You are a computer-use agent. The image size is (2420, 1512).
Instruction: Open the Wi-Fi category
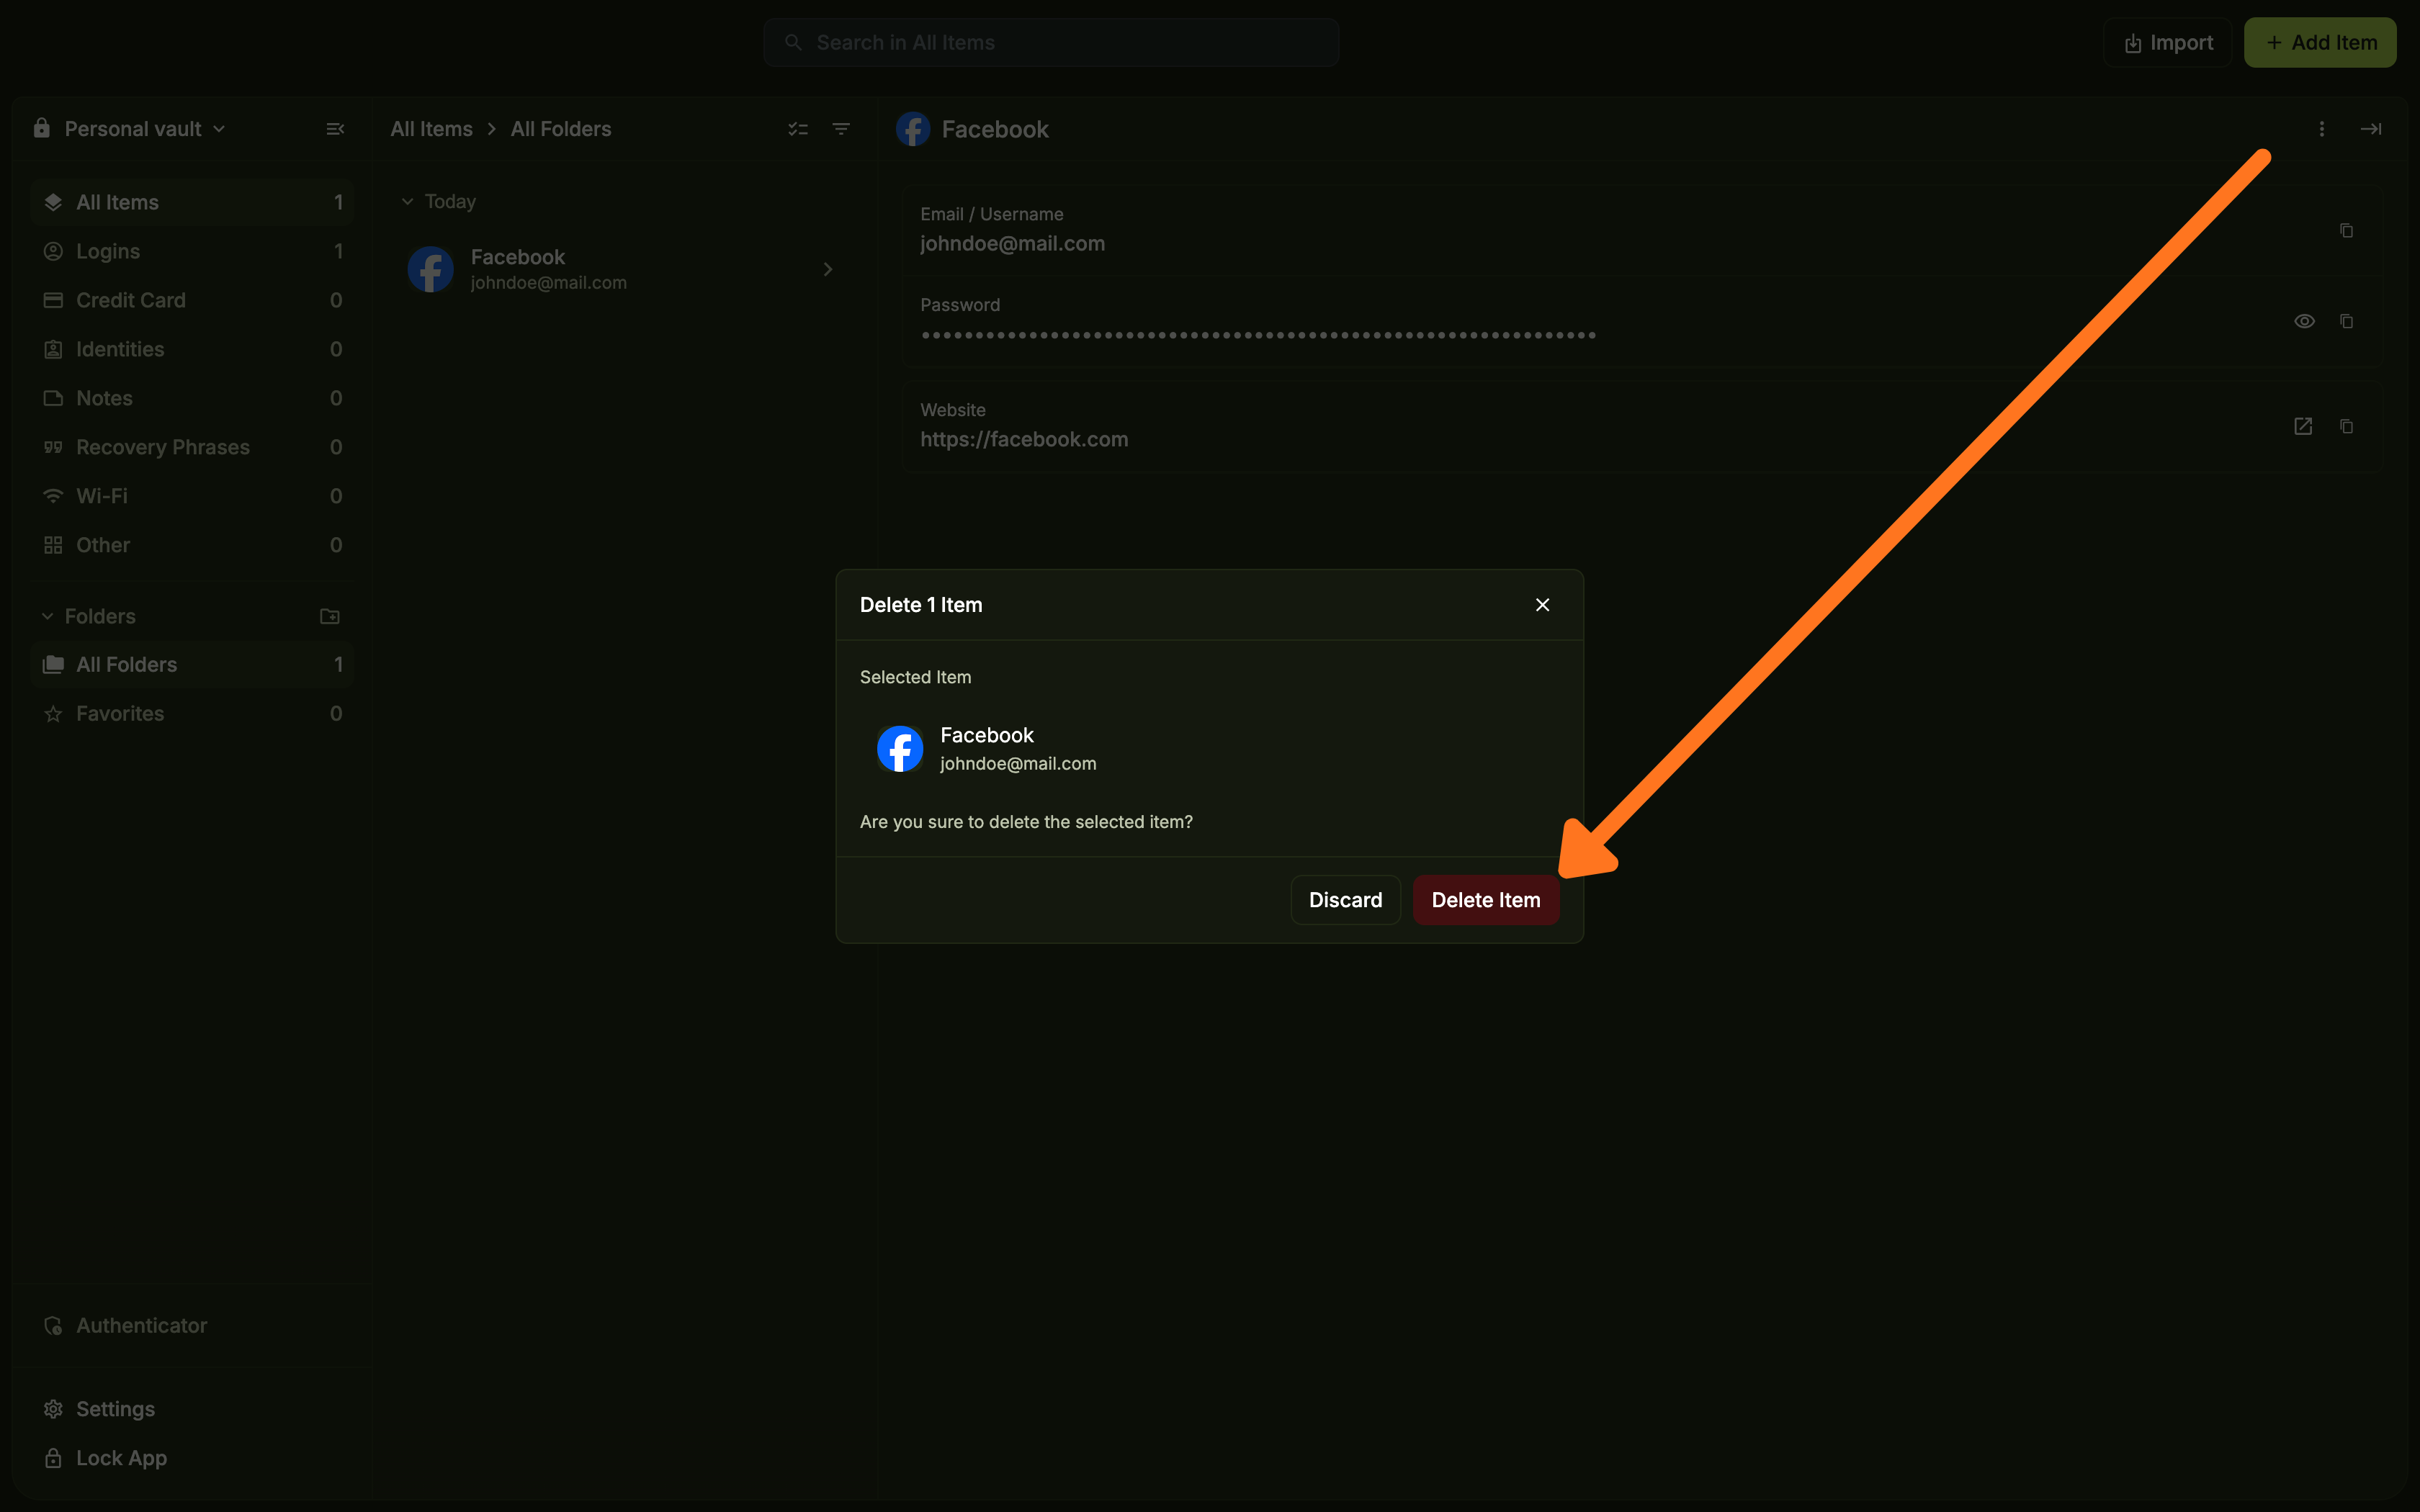[193, 496]
